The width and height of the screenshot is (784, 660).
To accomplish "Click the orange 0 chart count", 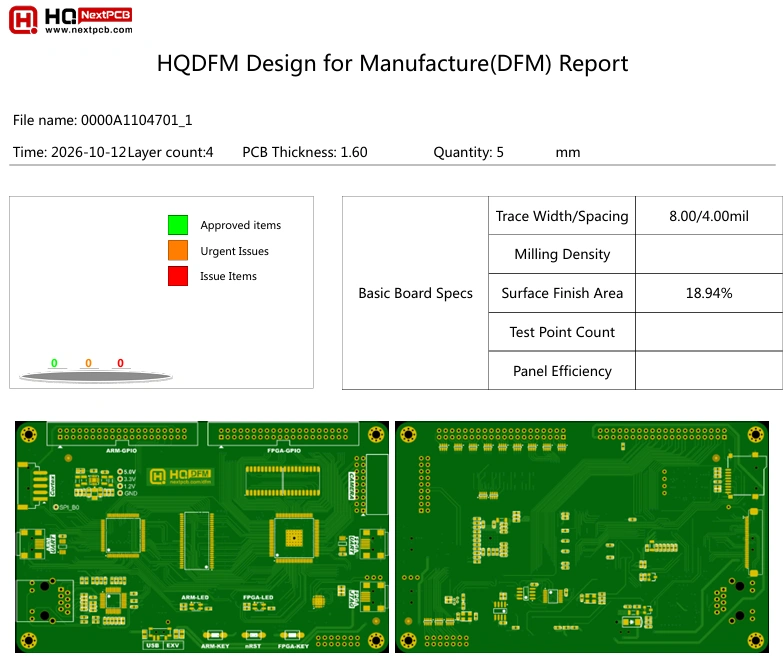I will pos(88,363).
